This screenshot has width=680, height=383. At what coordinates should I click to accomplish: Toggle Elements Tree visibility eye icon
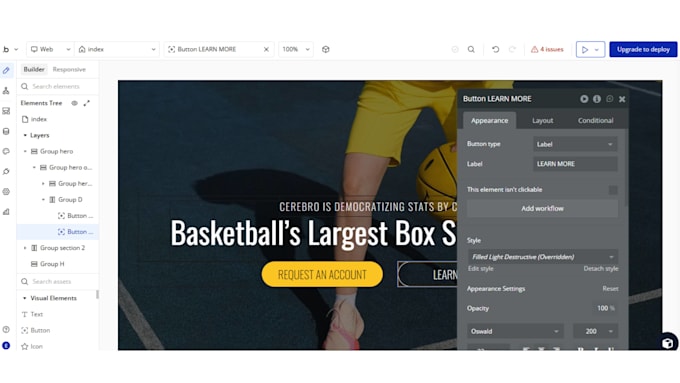click(75, 103)
